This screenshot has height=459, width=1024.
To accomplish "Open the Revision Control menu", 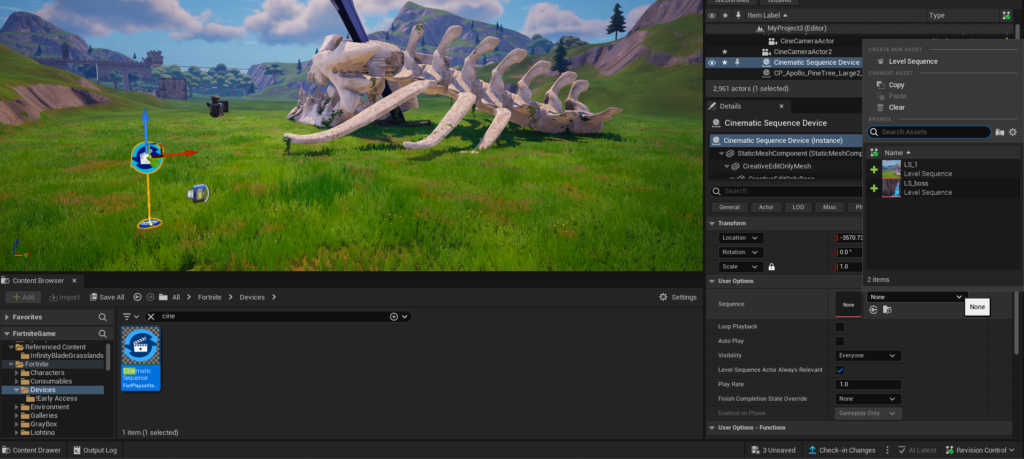I will pyautogui.click(x=980, y=450).
